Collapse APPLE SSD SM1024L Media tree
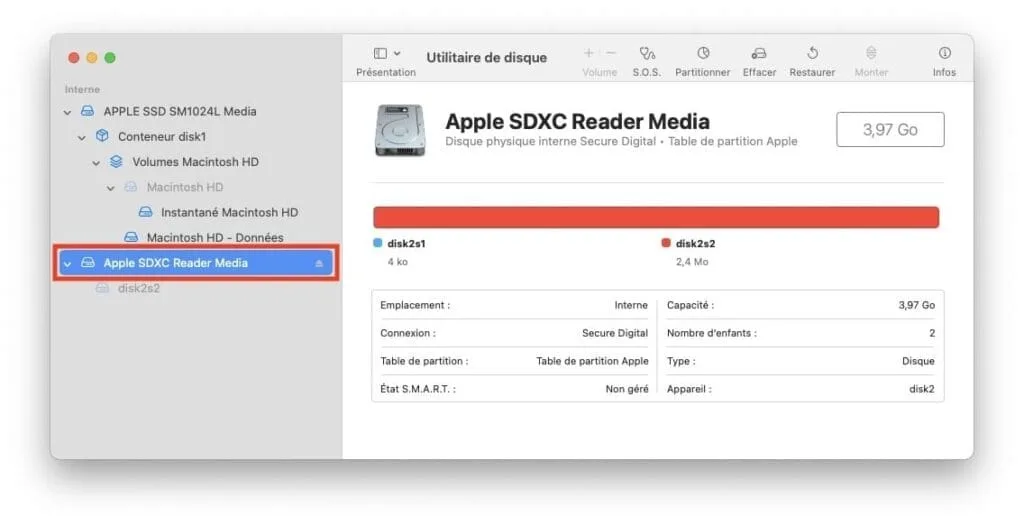Screen dimensions: 1024x526 pos(67,112)
